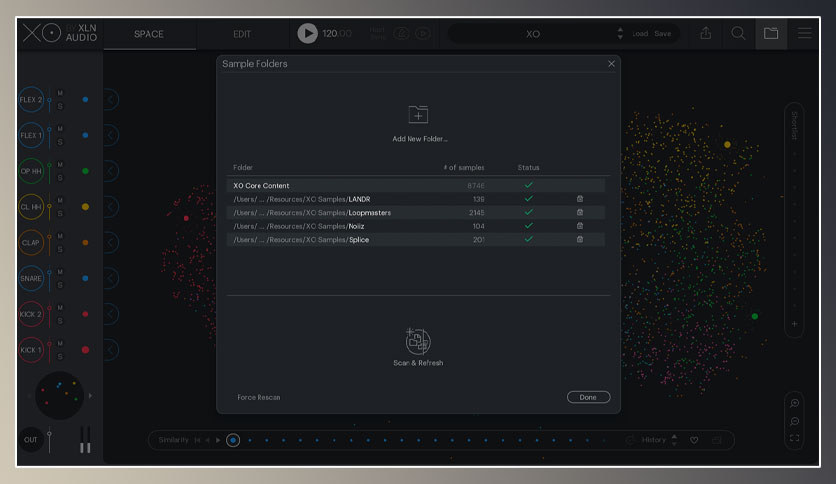Open the hamburger main menu
The height and width of the screenshot is (484, 836).
[x=805, y=33]
